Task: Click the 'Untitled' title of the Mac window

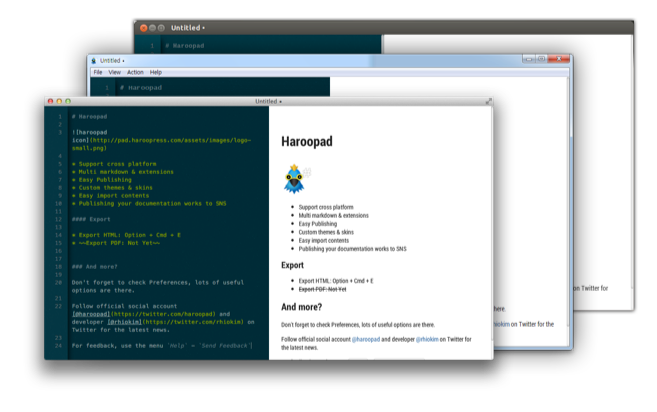Action: point(267,101)
